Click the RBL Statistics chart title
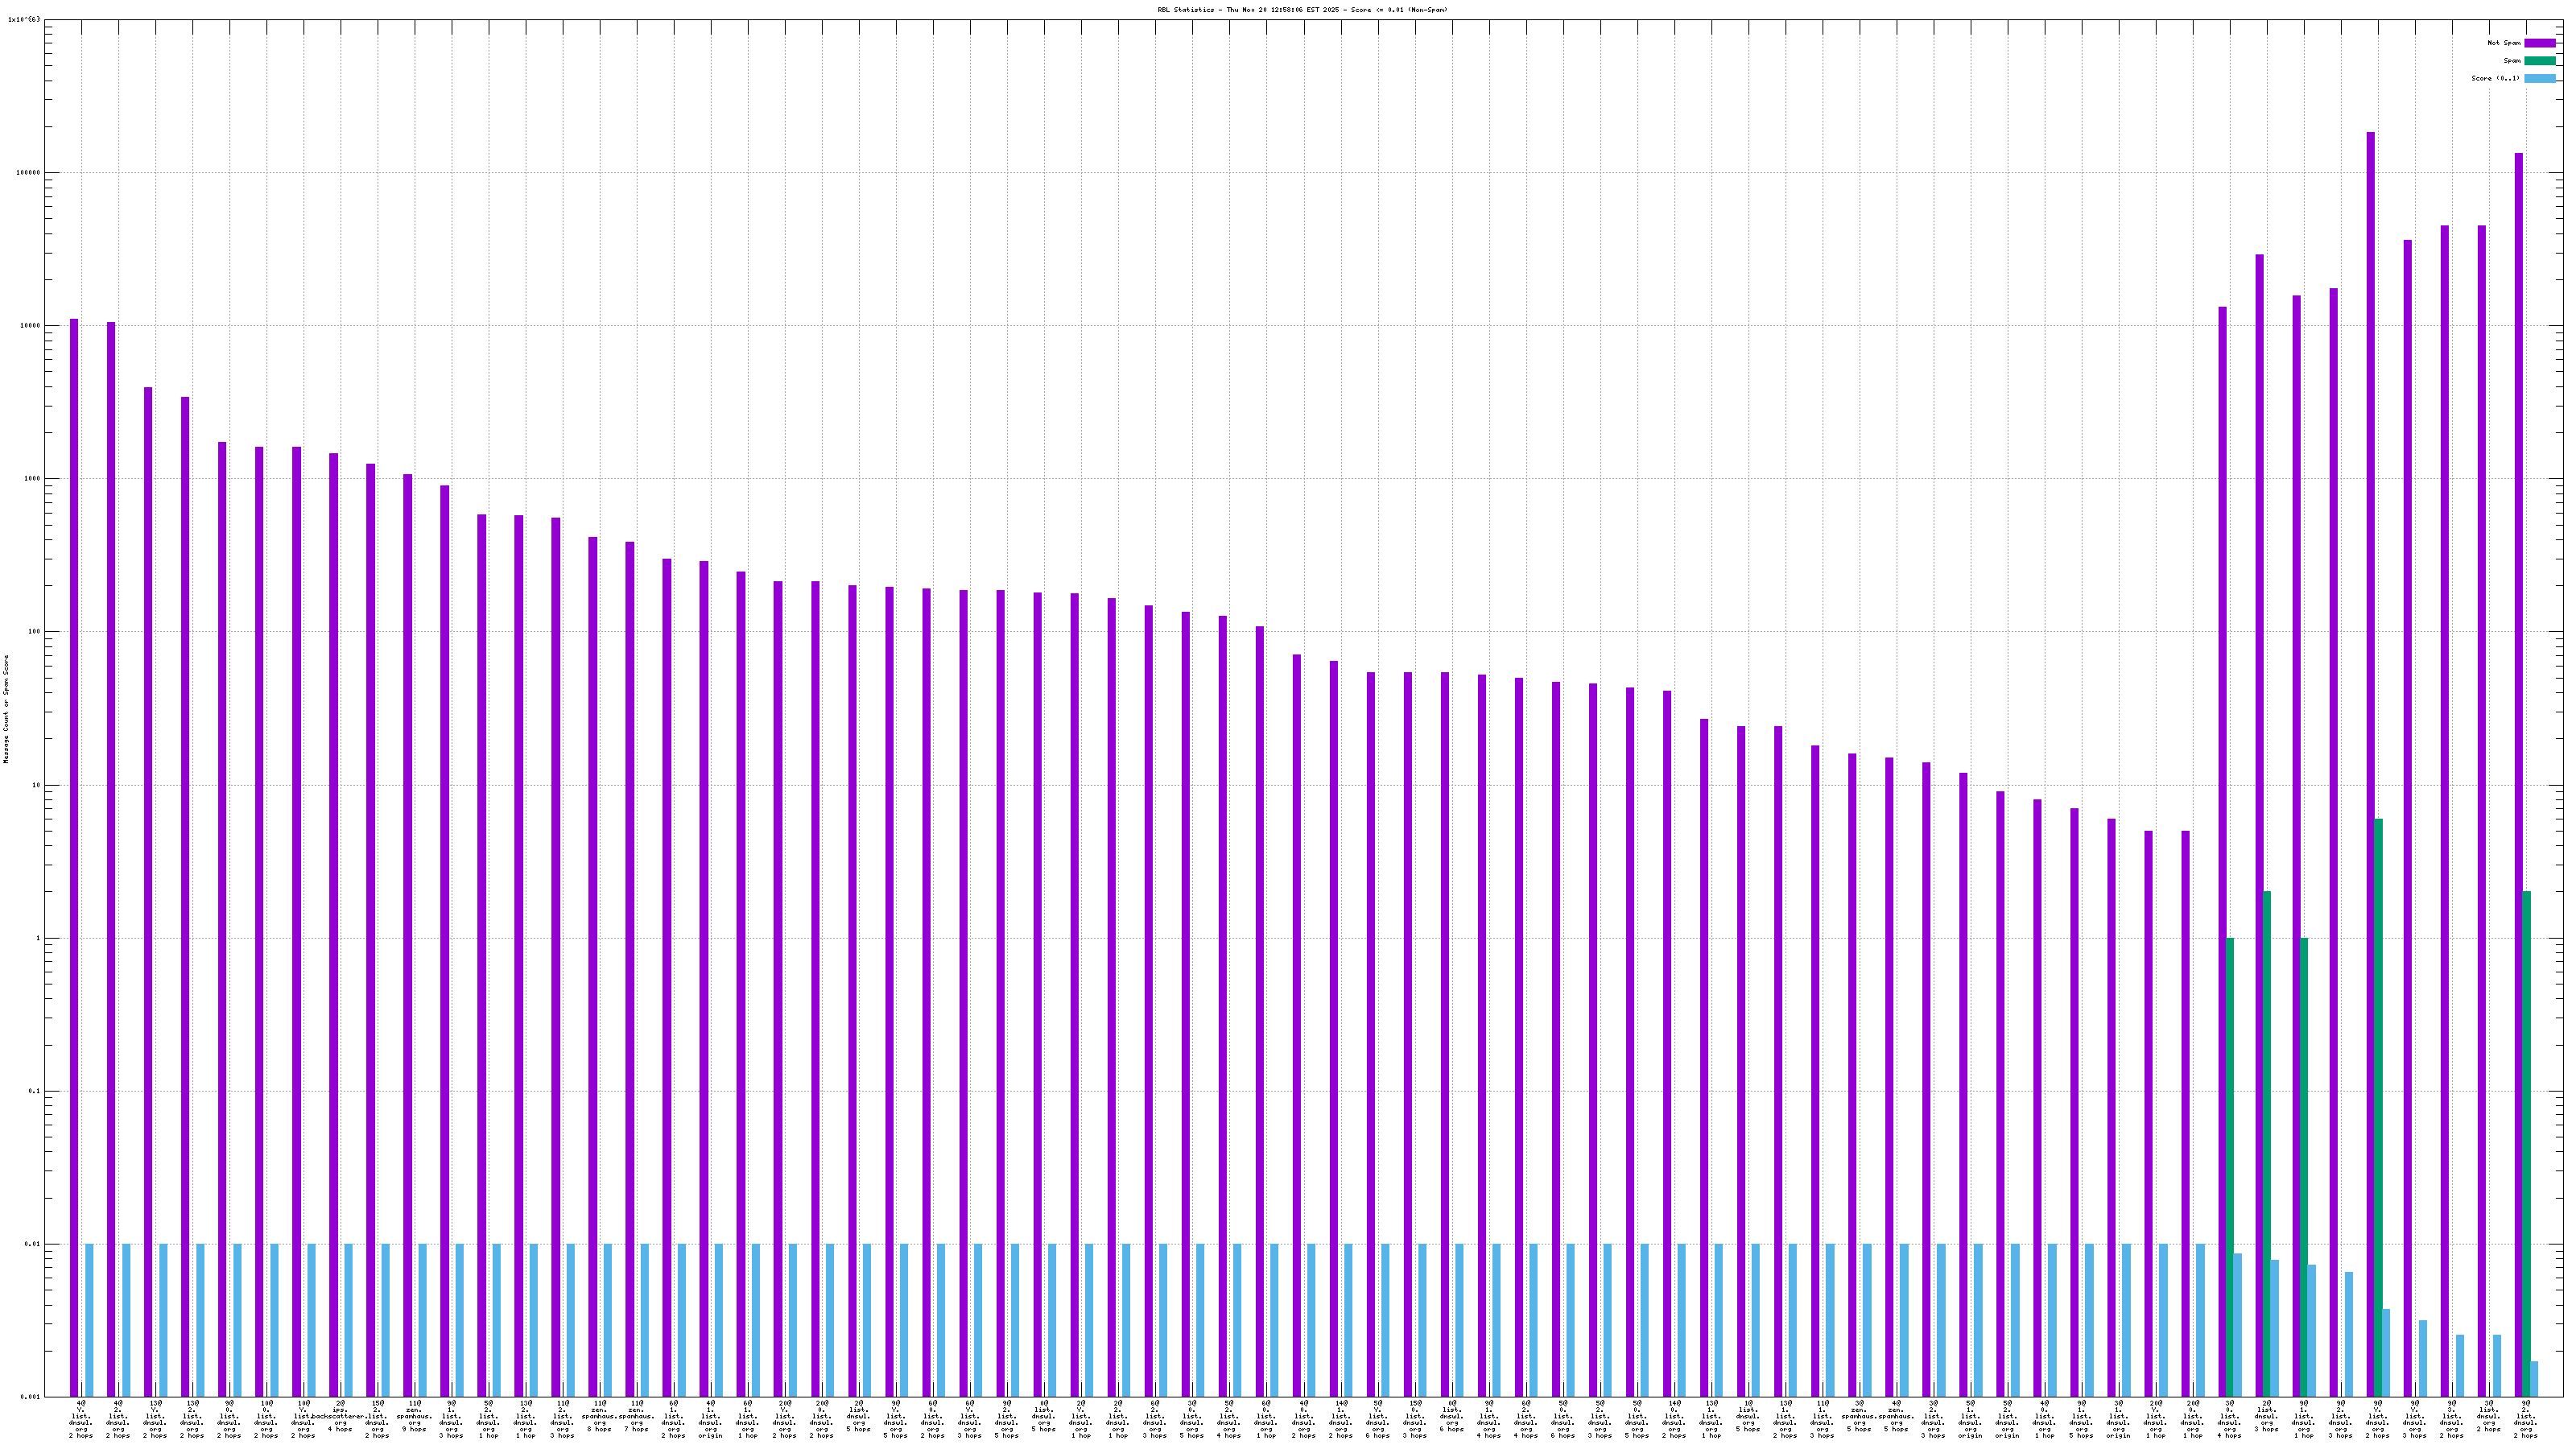 click(1302, 10)
